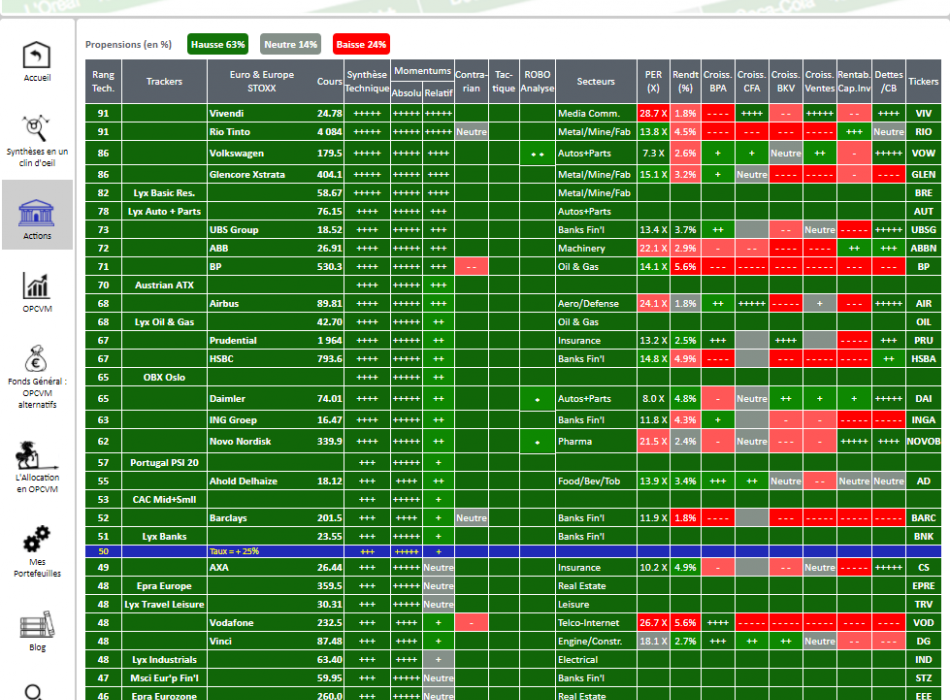The image size is (950, 700).
Task: Click the Croiss. BPA column header
Action: coord(718,81)
